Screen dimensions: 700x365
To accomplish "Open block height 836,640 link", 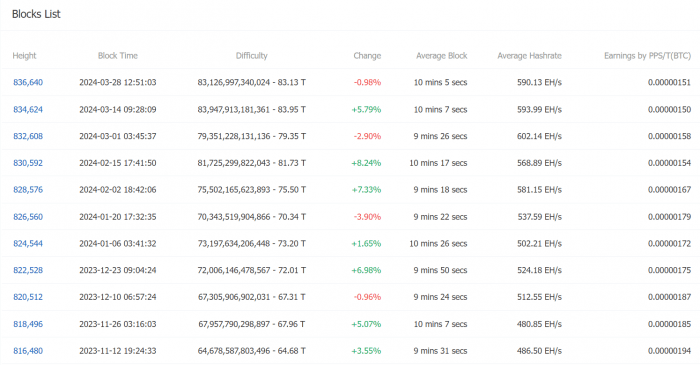I will coord(28,82).
